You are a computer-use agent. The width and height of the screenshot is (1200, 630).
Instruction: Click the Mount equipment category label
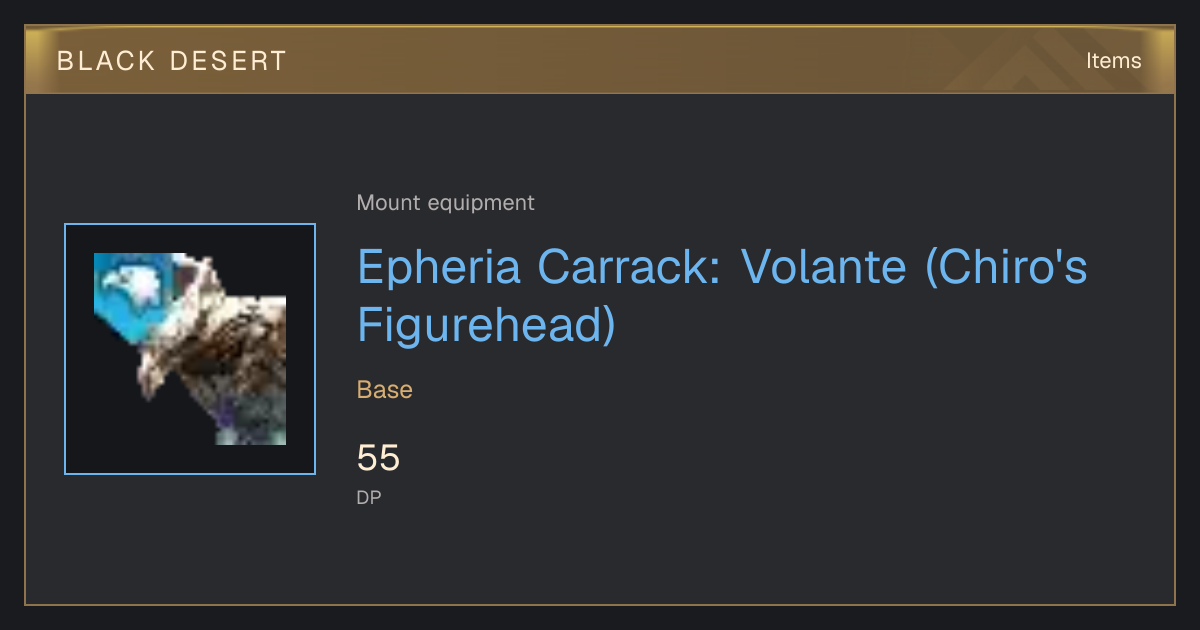point(445,203)
